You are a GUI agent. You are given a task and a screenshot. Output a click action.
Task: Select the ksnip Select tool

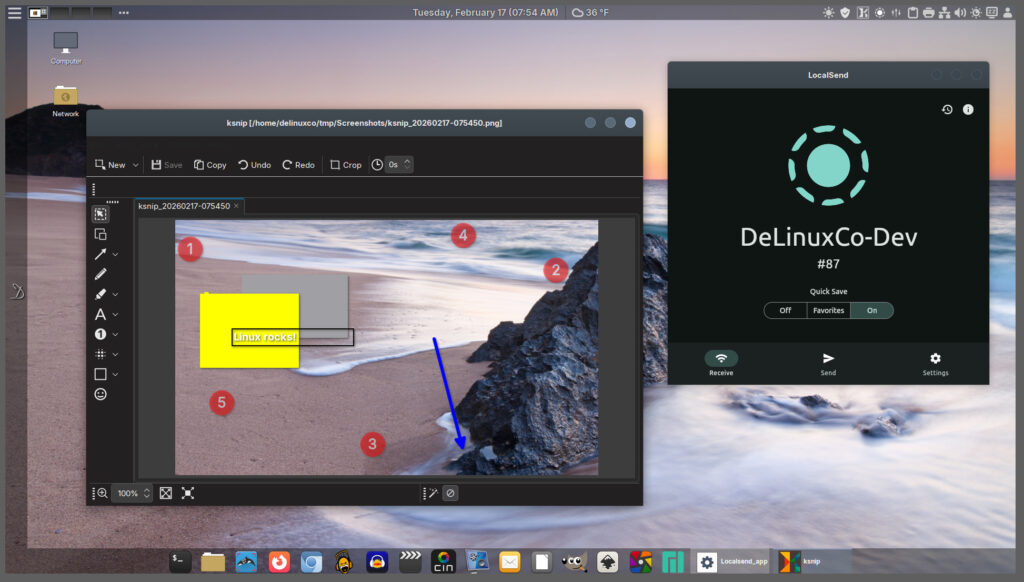tap(100, 214)
